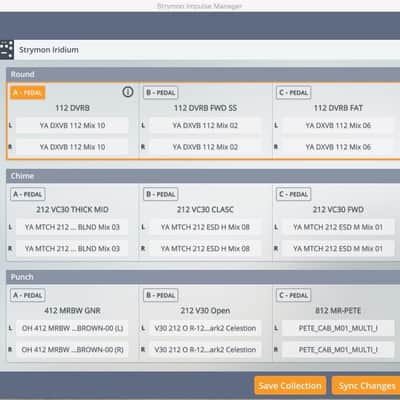Click the Save Collection button
The height and width of the screenshot is (400, 400).
(x=290, y=386)
